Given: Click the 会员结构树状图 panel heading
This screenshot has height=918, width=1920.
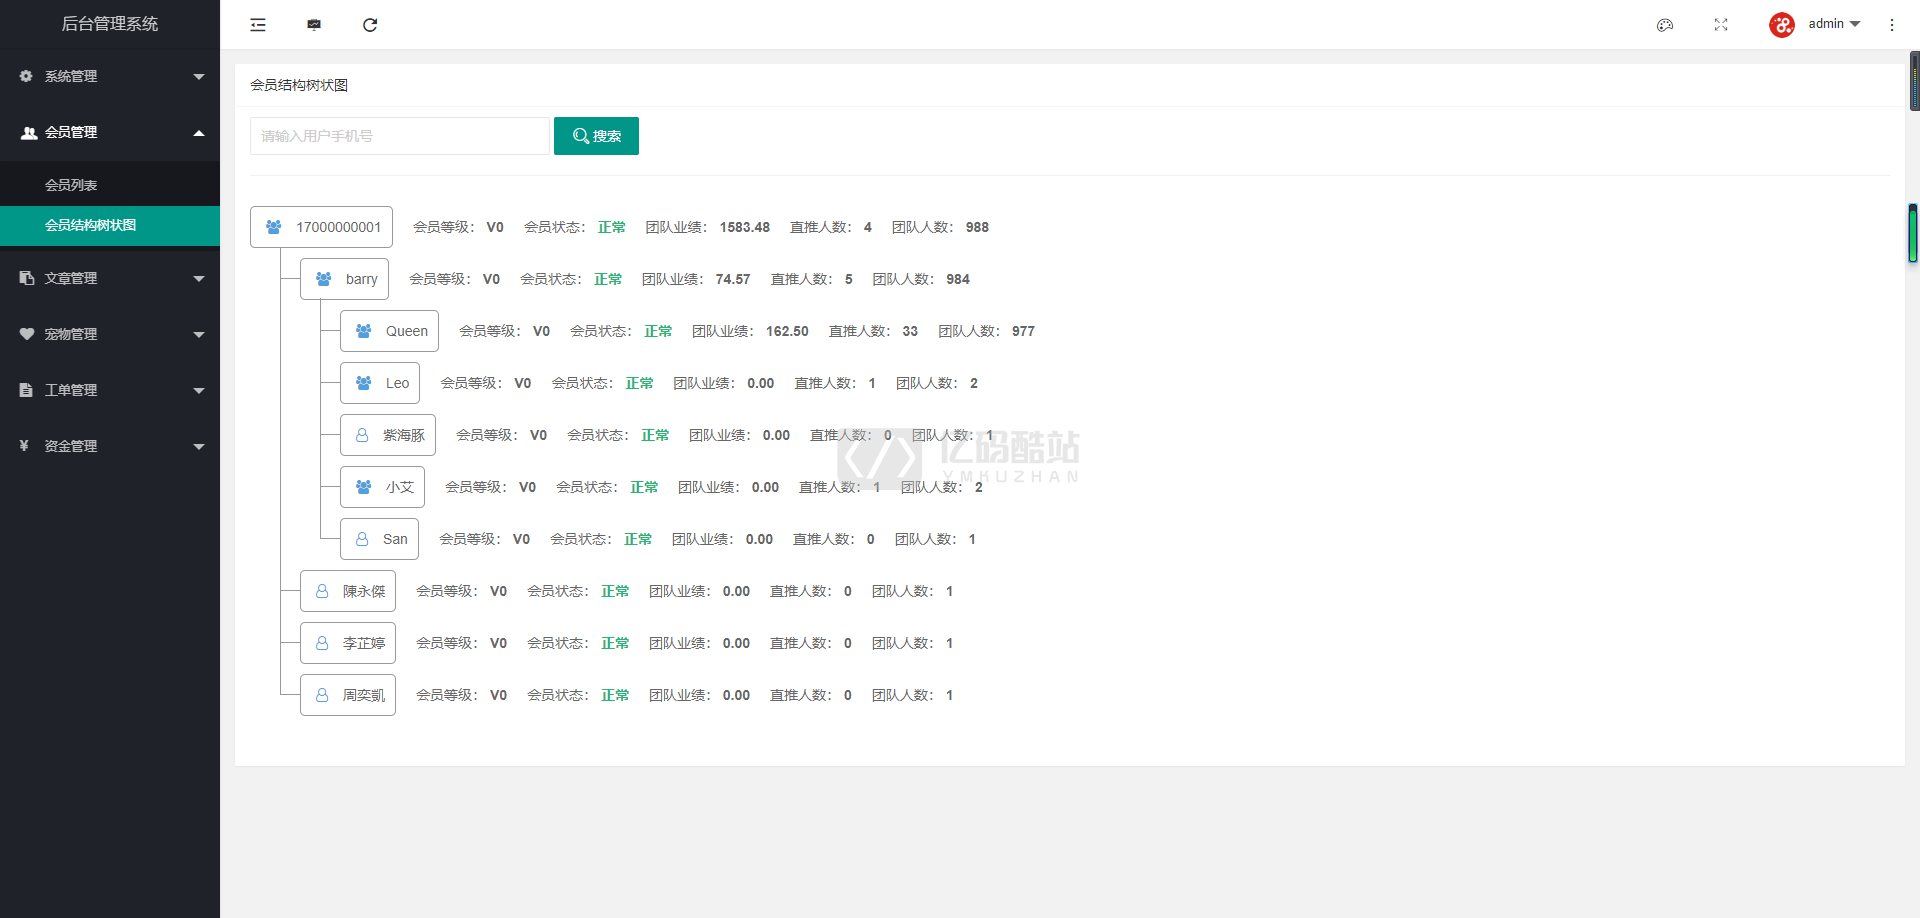Looking at the screenshot, I should [299, 85].
